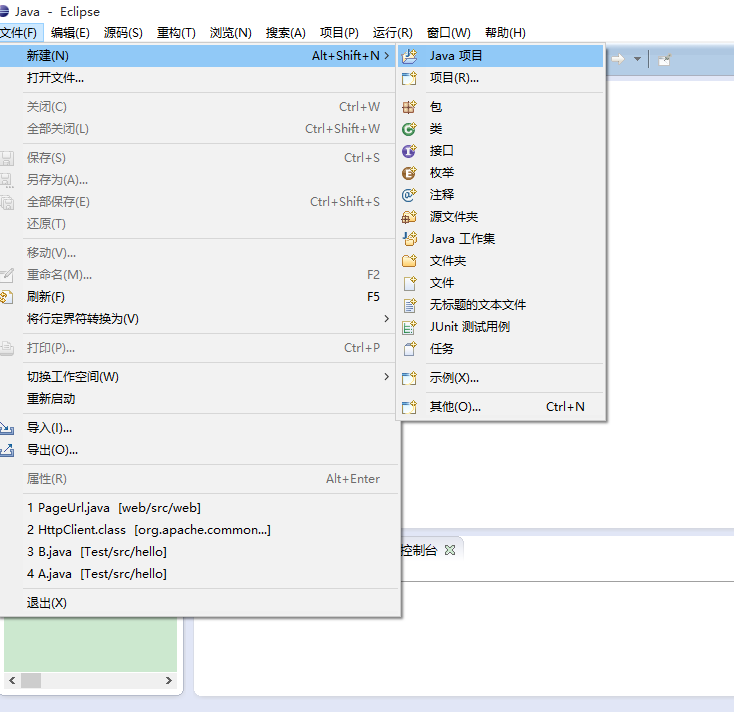734x712 pixels.
Task: Click the 类 class icon
Action: coord(409,129)
